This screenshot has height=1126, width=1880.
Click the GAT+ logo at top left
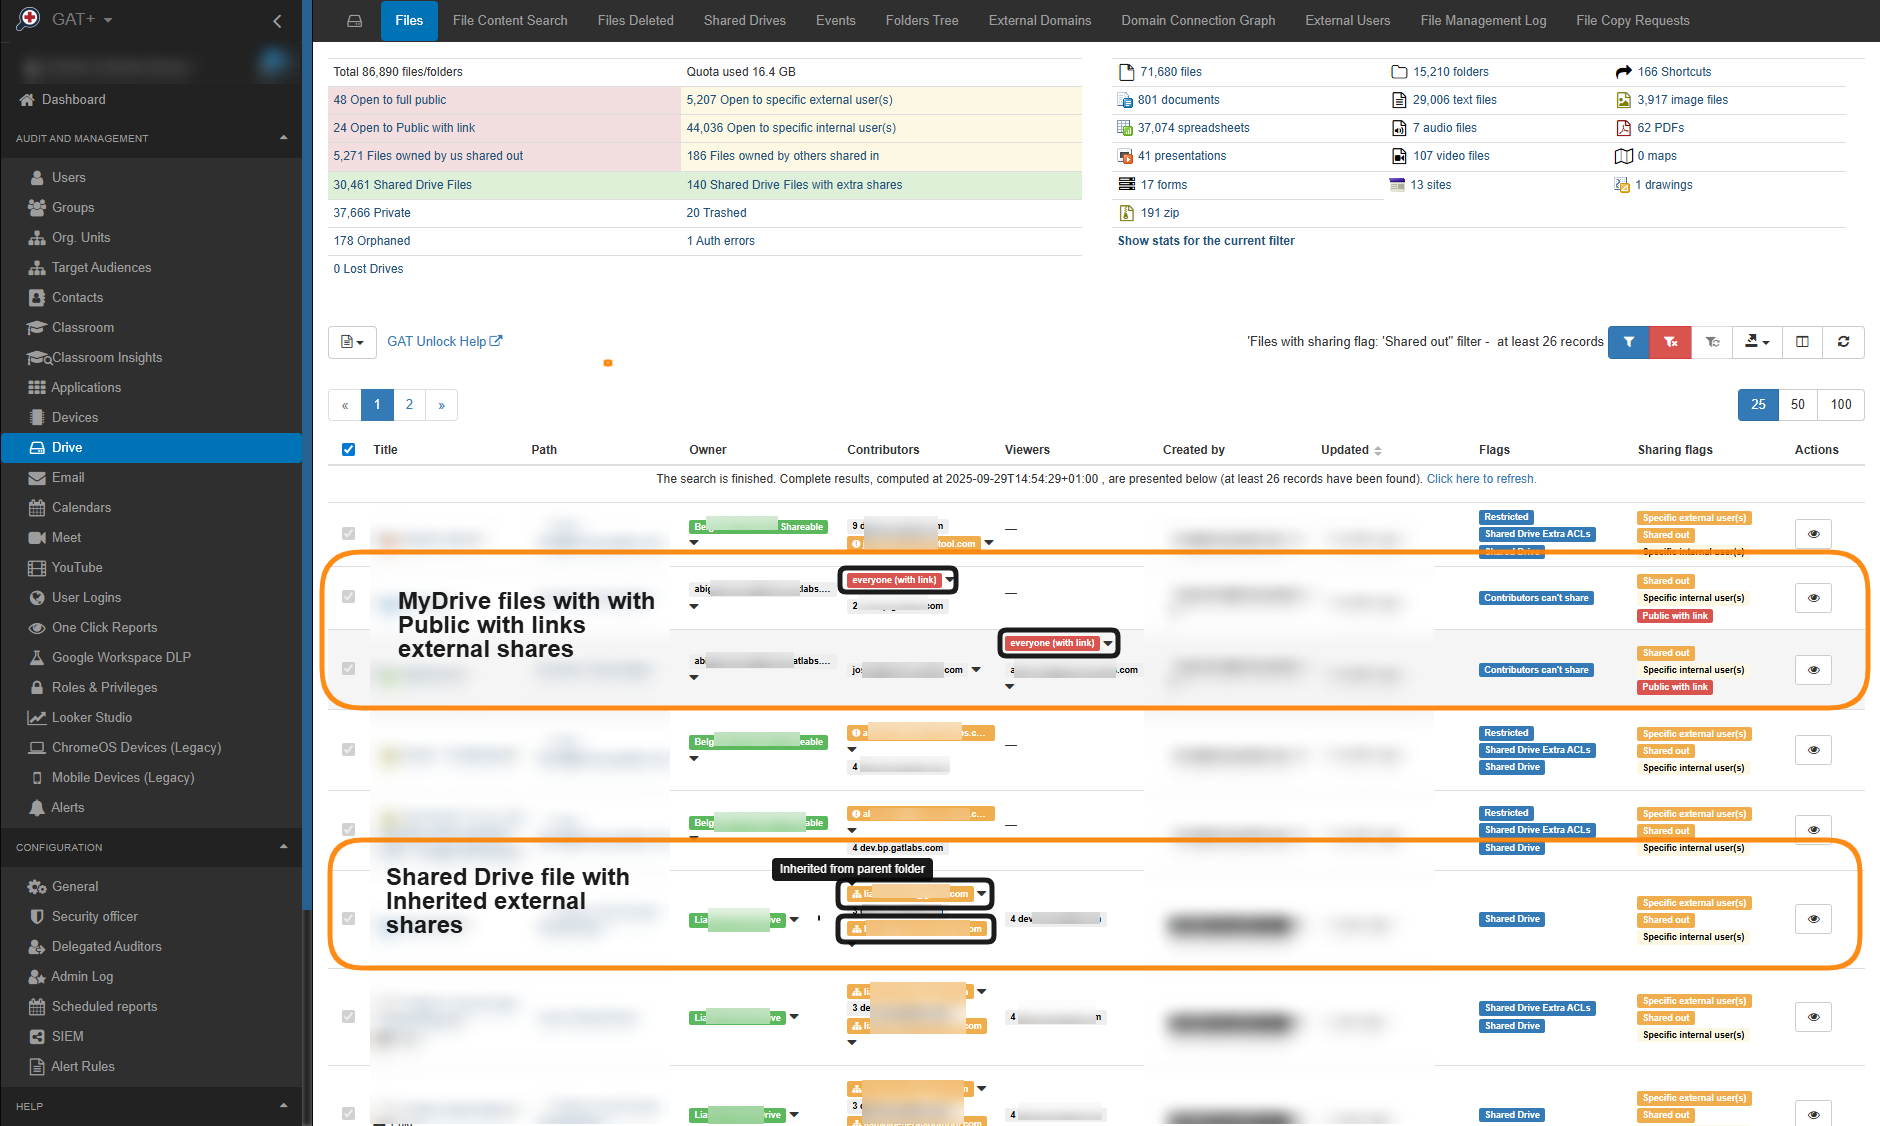(29, 18)
